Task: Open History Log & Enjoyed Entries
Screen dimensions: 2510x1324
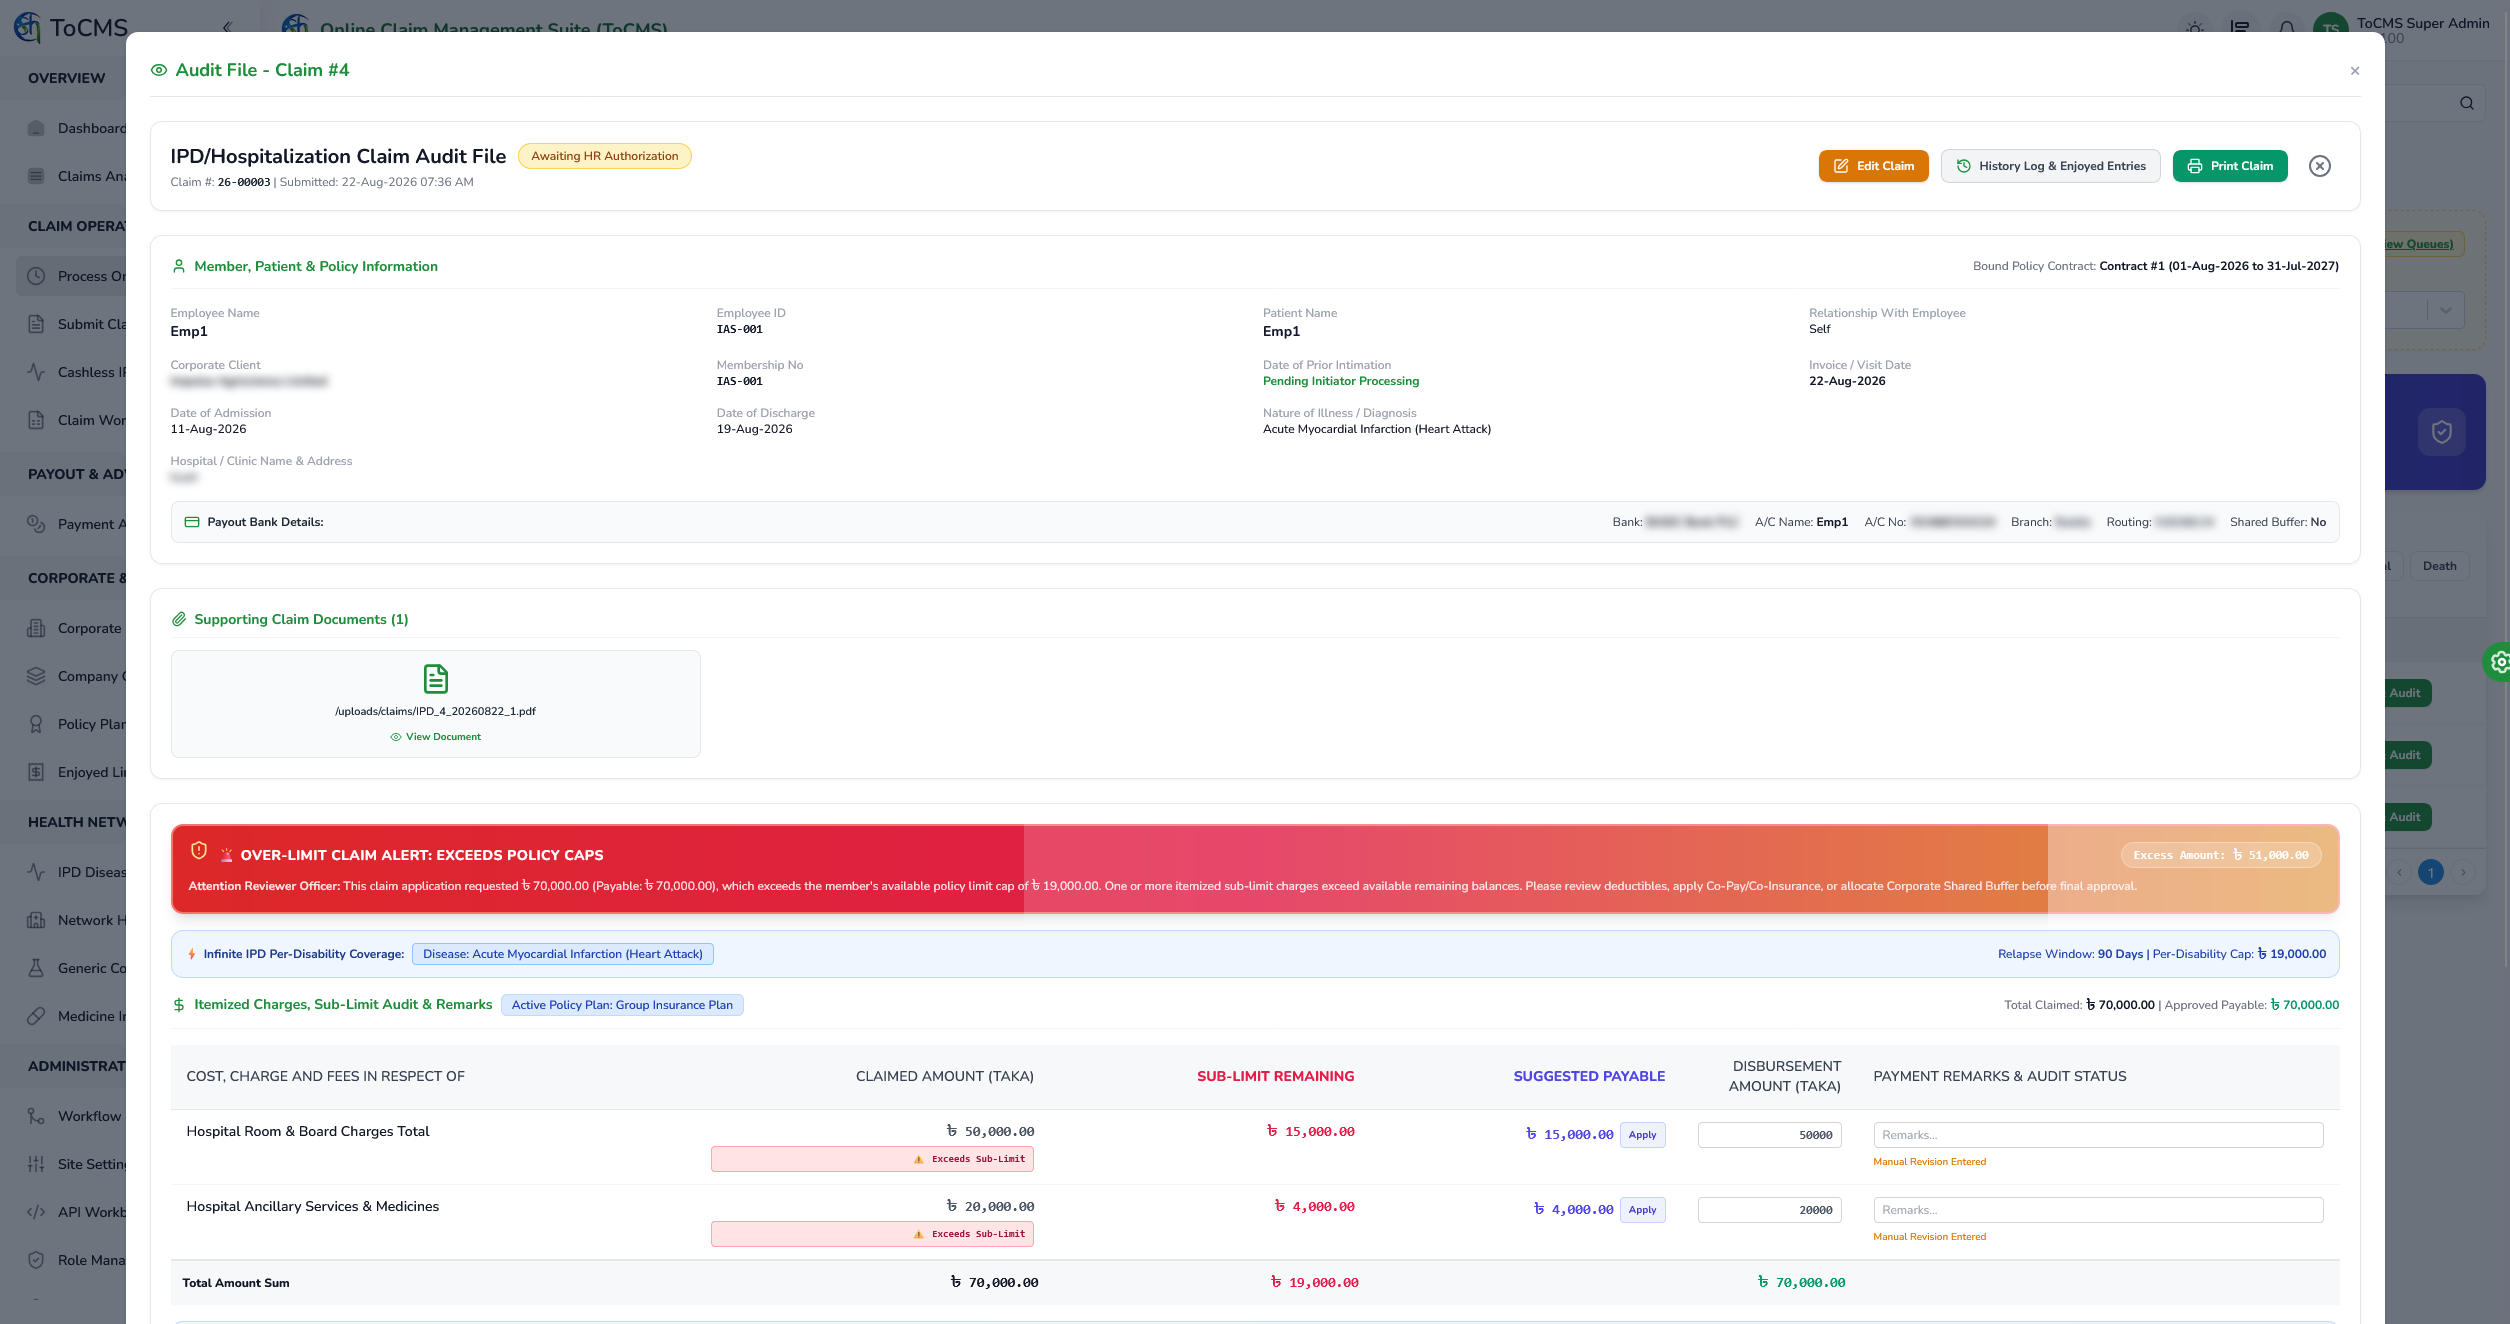Action: click(2050, 166)
